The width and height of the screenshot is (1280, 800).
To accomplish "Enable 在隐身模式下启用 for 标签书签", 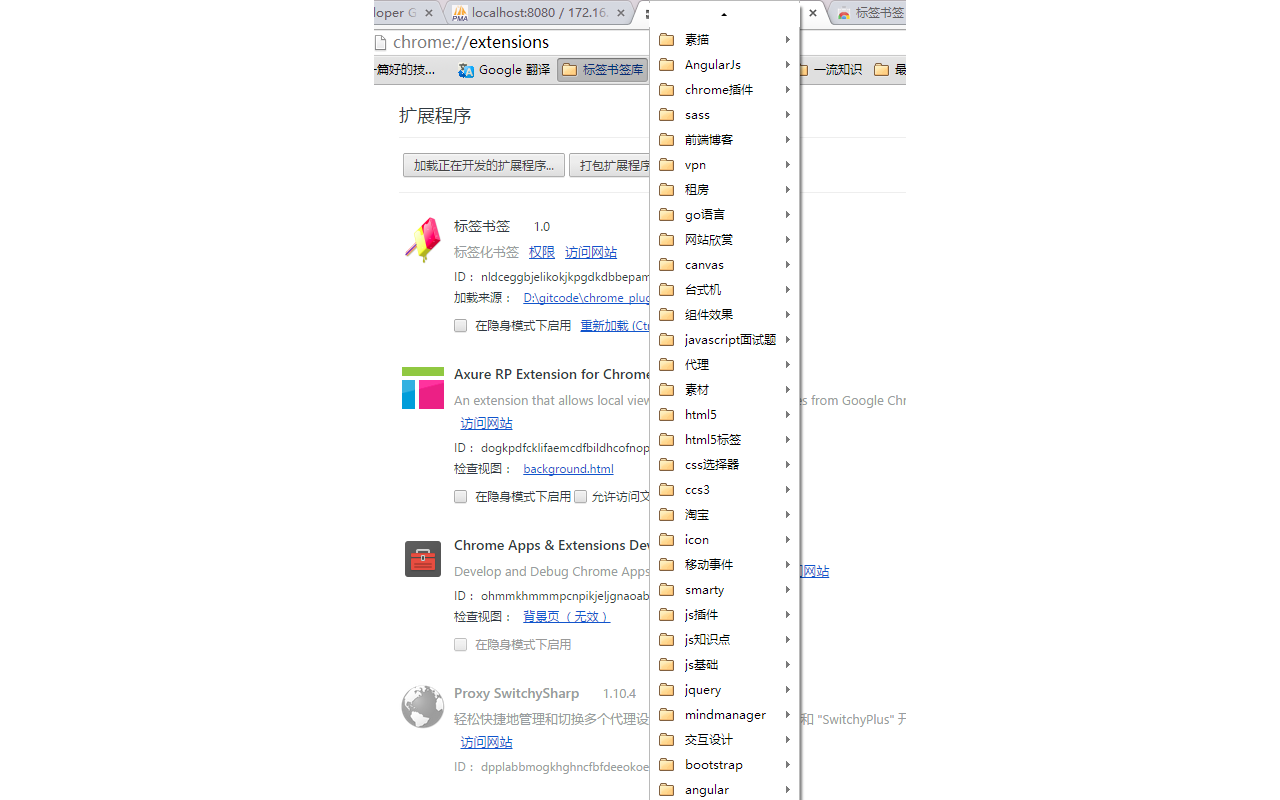I will 460,325.
